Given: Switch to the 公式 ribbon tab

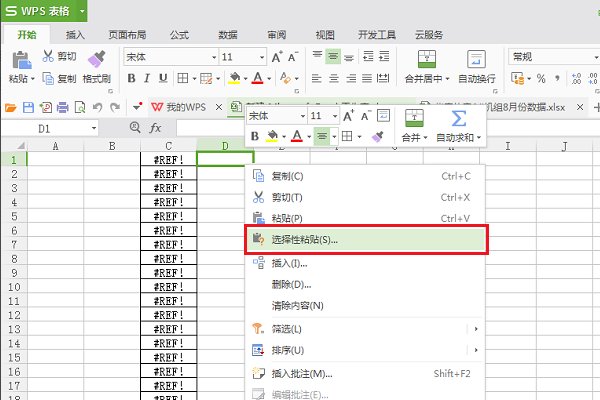Looking at the screenshot, I should click(179, 35).
